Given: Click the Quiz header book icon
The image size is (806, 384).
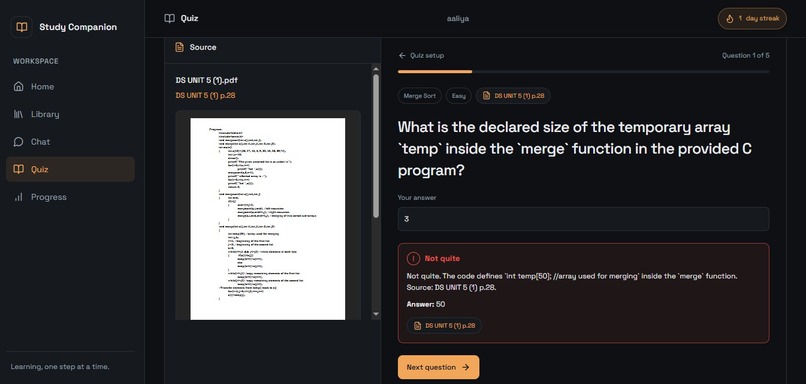Looking at the screenshot, I should pyautogui.click(x=169, y=19).
